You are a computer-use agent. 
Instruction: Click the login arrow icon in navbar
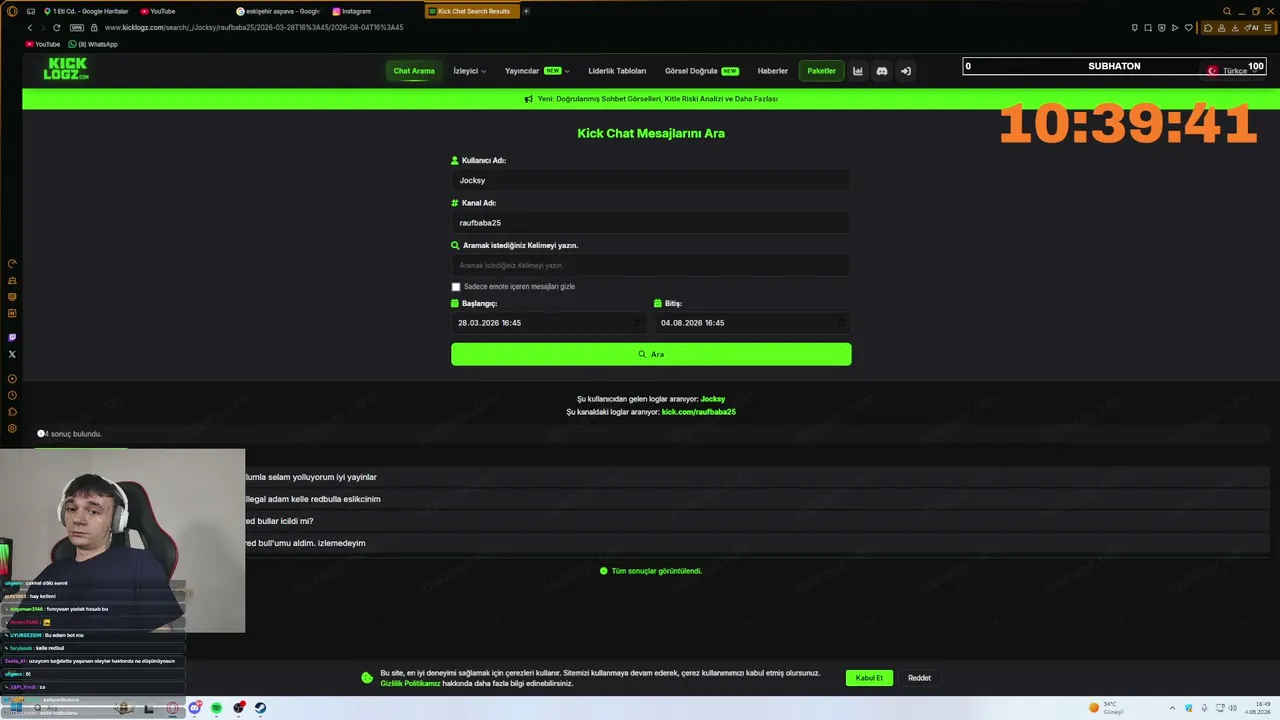(x=905, y=71)
